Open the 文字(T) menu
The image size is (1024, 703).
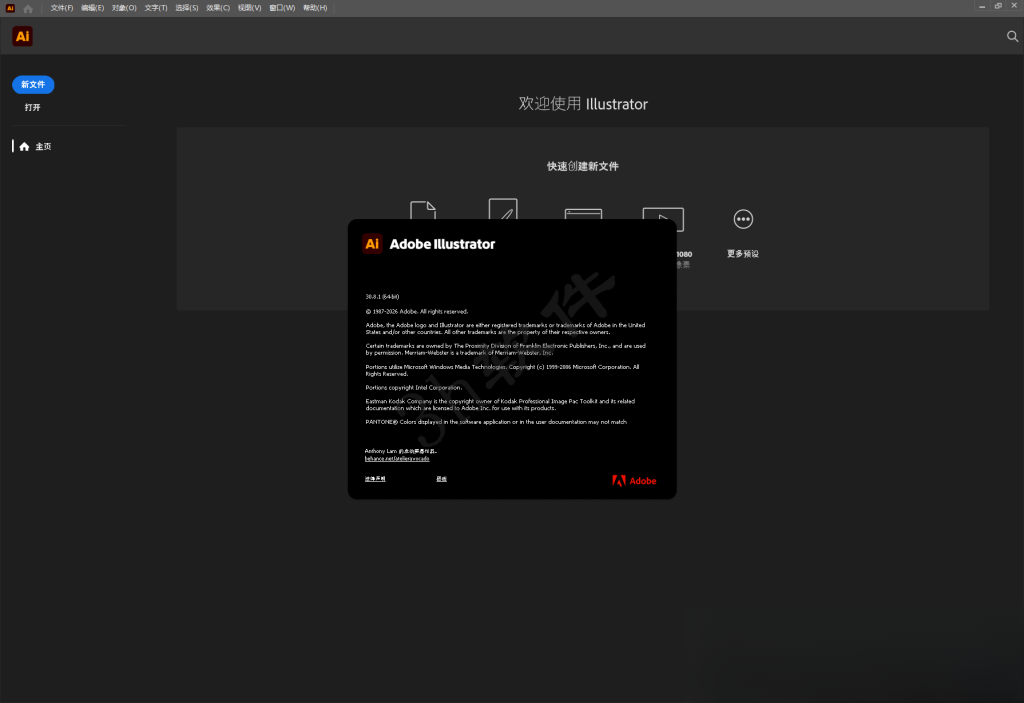pos(155,8)
